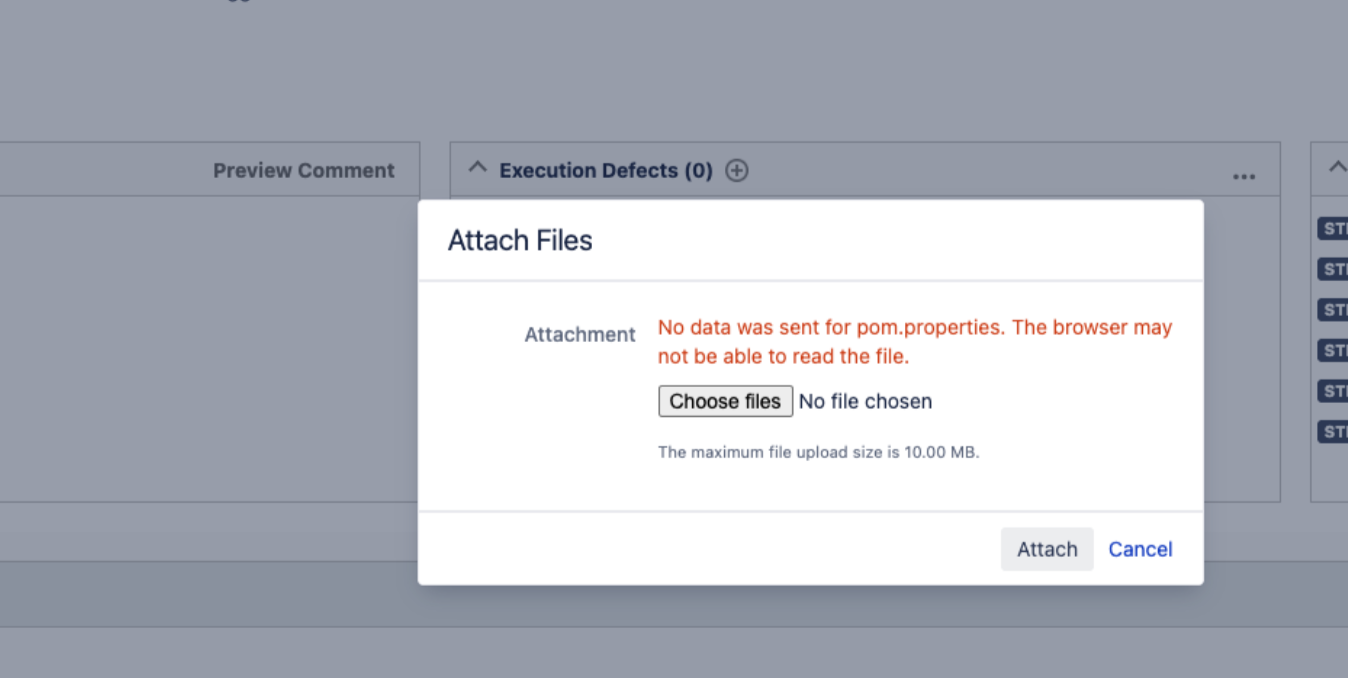The height and width of the screenshot is (678, 1348).
Task: Click the fifth status badge from the top
Action: coord(1334,391)
